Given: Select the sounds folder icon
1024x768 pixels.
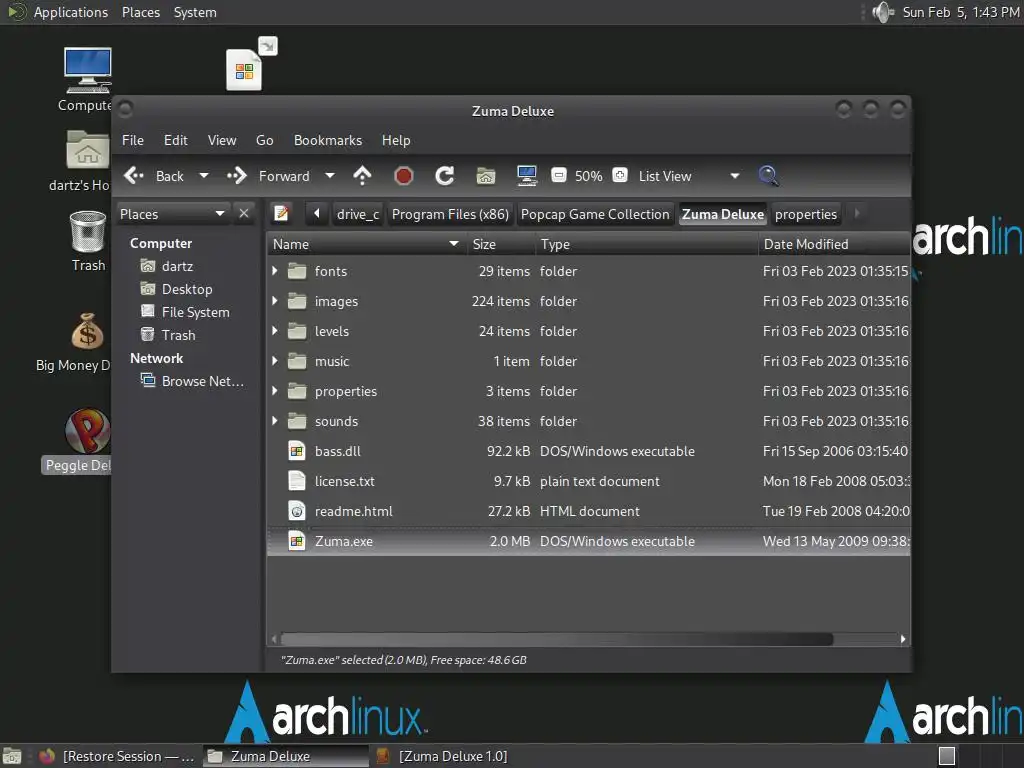Looking at the screenshot, I should 297,421.
